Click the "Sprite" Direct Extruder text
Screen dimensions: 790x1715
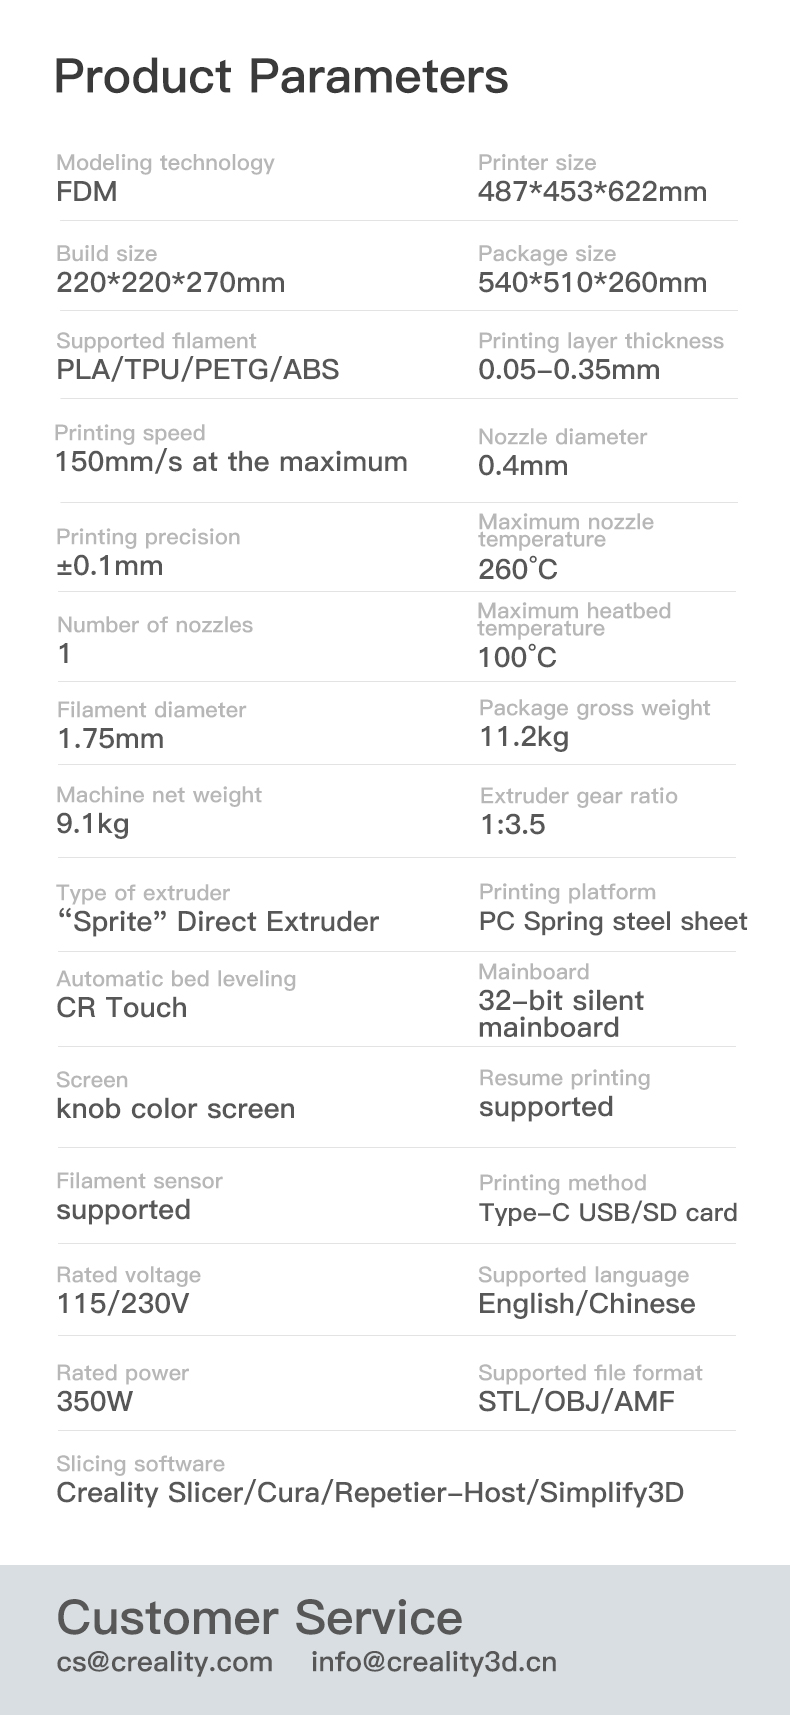[218, 922]
